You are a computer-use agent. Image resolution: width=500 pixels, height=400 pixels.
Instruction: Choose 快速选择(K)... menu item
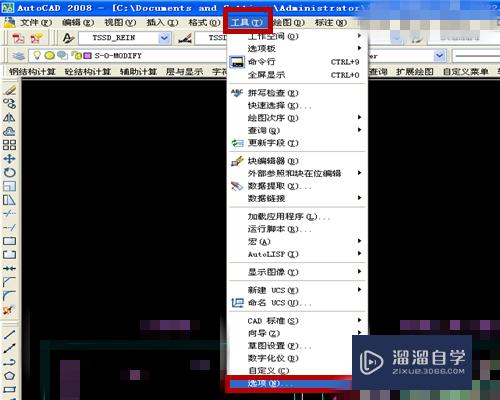tap(298, 105)
